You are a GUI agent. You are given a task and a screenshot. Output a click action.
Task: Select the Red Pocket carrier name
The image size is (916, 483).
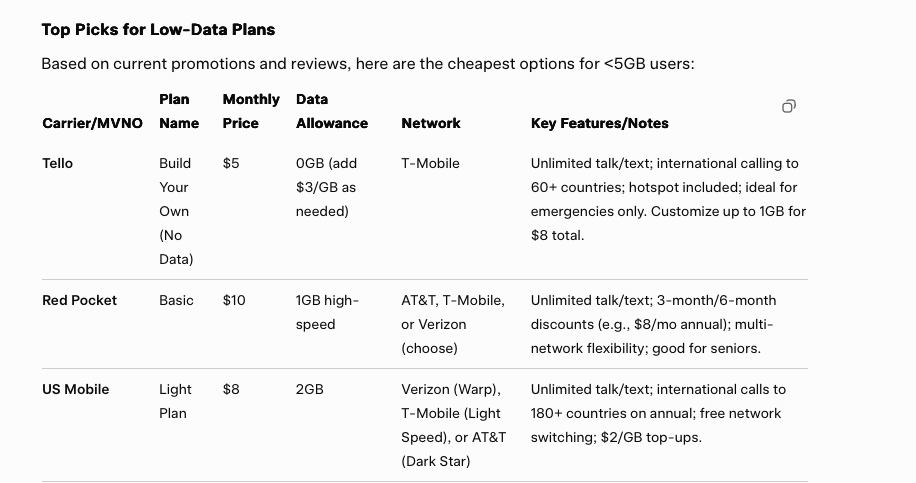coord(80,300)
